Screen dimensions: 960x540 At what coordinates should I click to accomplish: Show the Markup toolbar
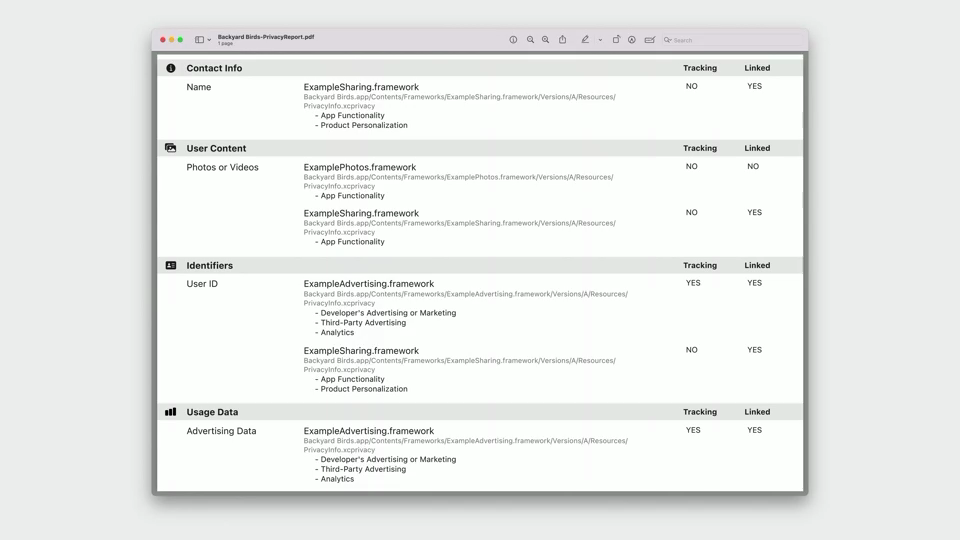click(632, 40)
